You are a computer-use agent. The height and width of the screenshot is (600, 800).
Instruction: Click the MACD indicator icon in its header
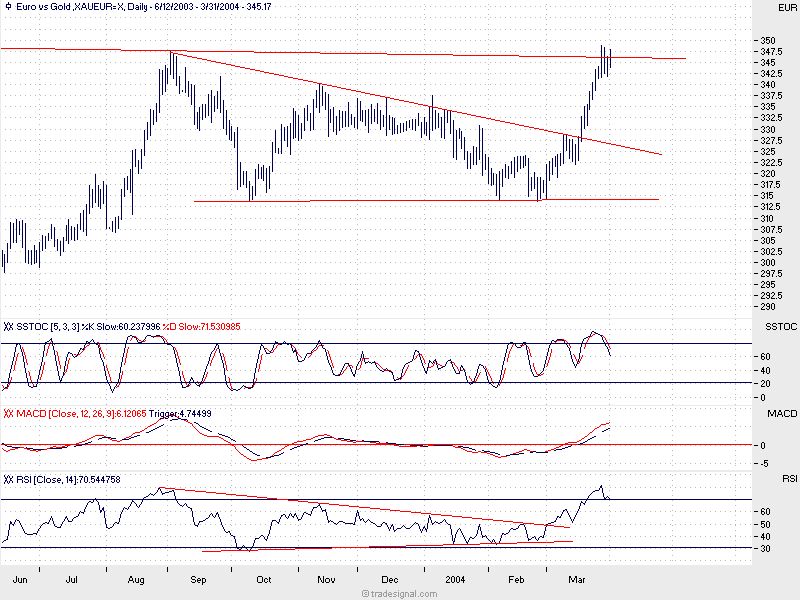tap(8, 413)
